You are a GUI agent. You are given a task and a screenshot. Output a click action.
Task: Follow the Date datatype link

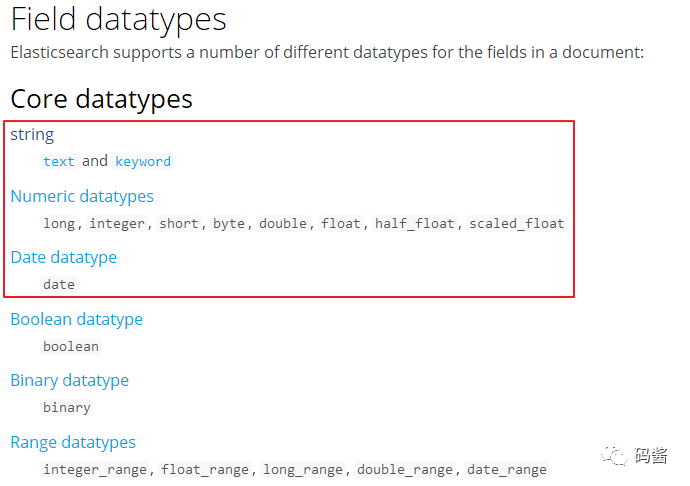tap(64, 258)
